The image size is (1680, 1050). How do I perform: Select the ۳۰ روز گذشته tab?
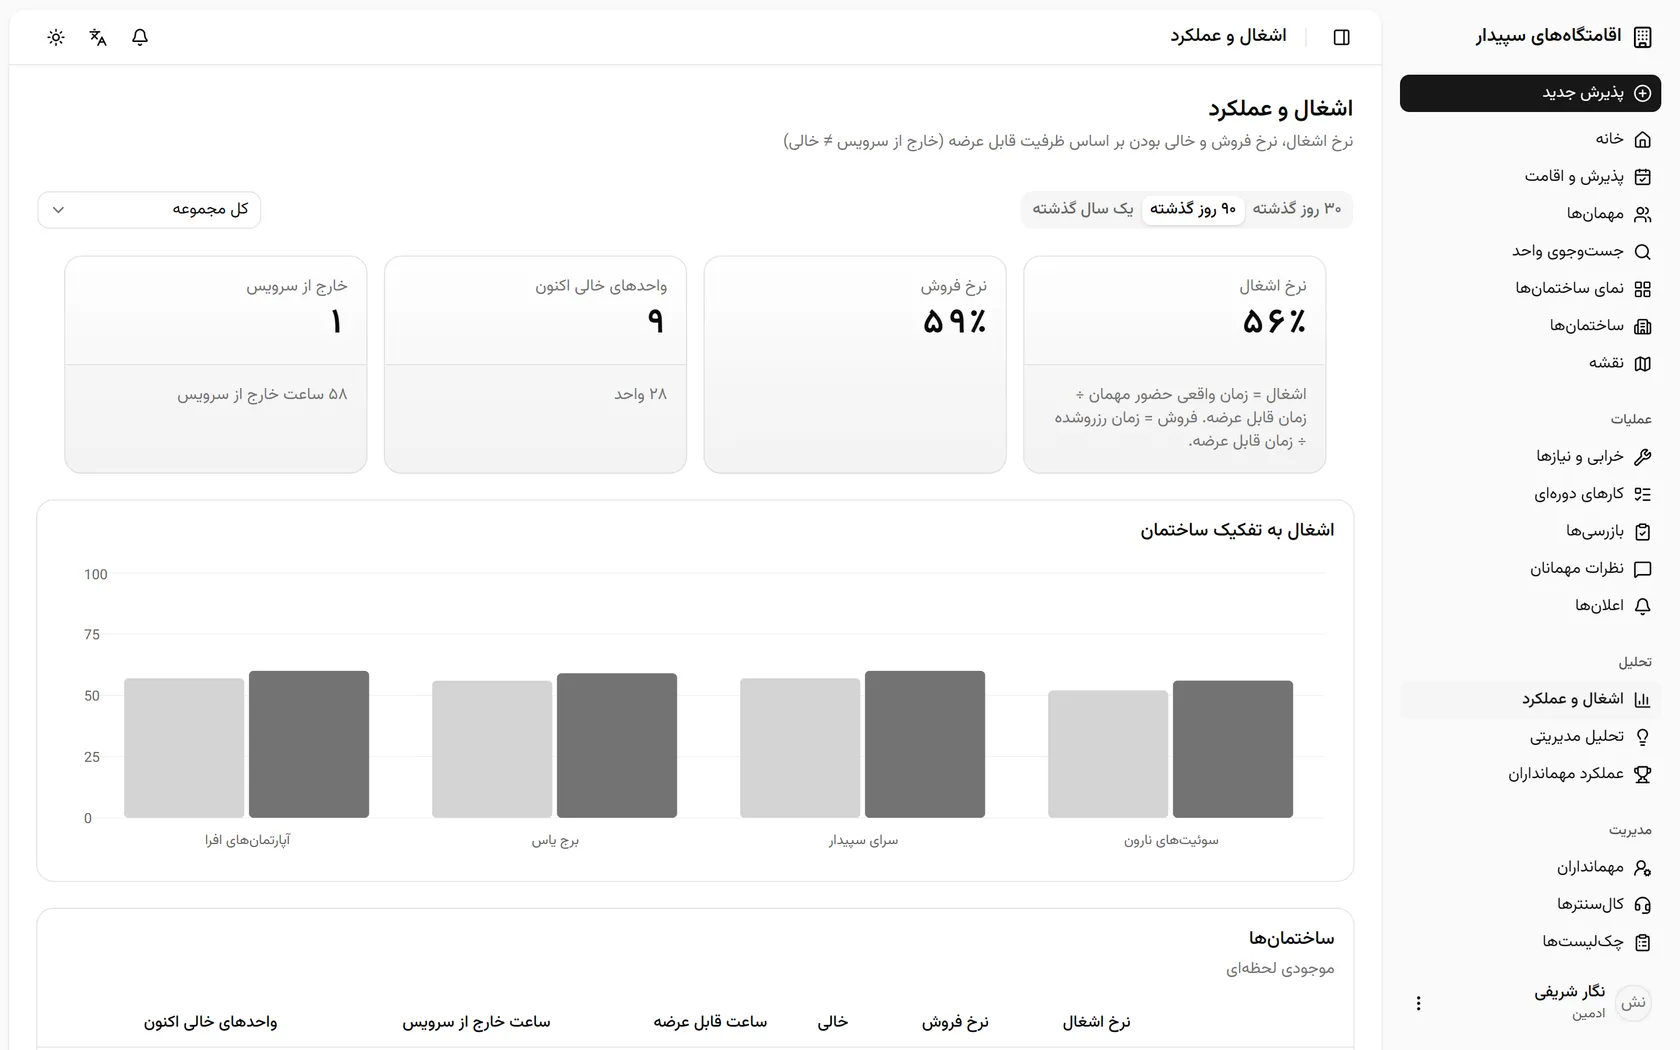pos(1297,209)
